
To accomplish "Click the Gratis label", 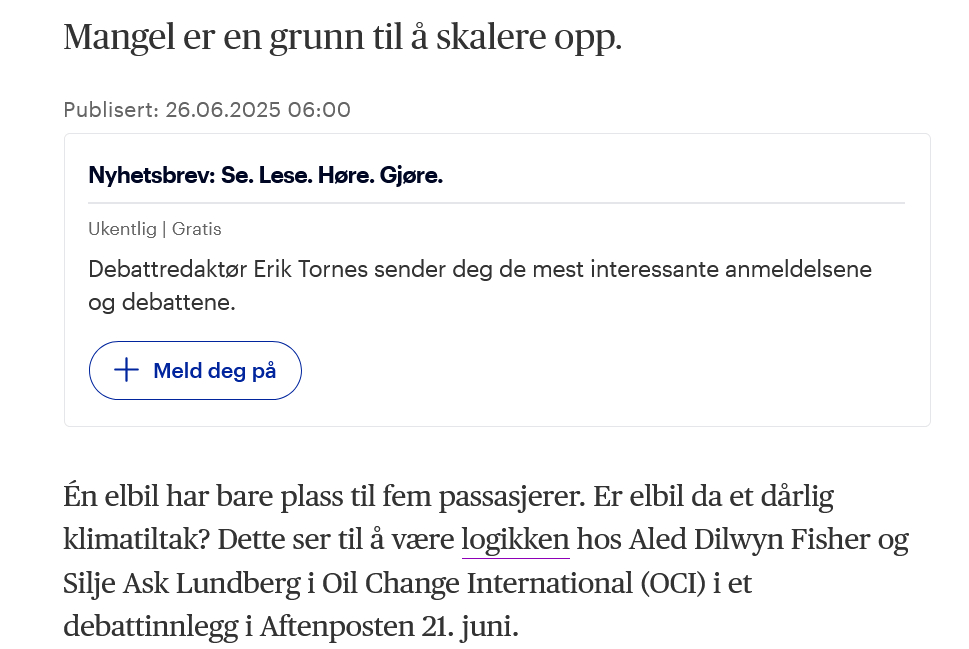I will click(197, 229).
